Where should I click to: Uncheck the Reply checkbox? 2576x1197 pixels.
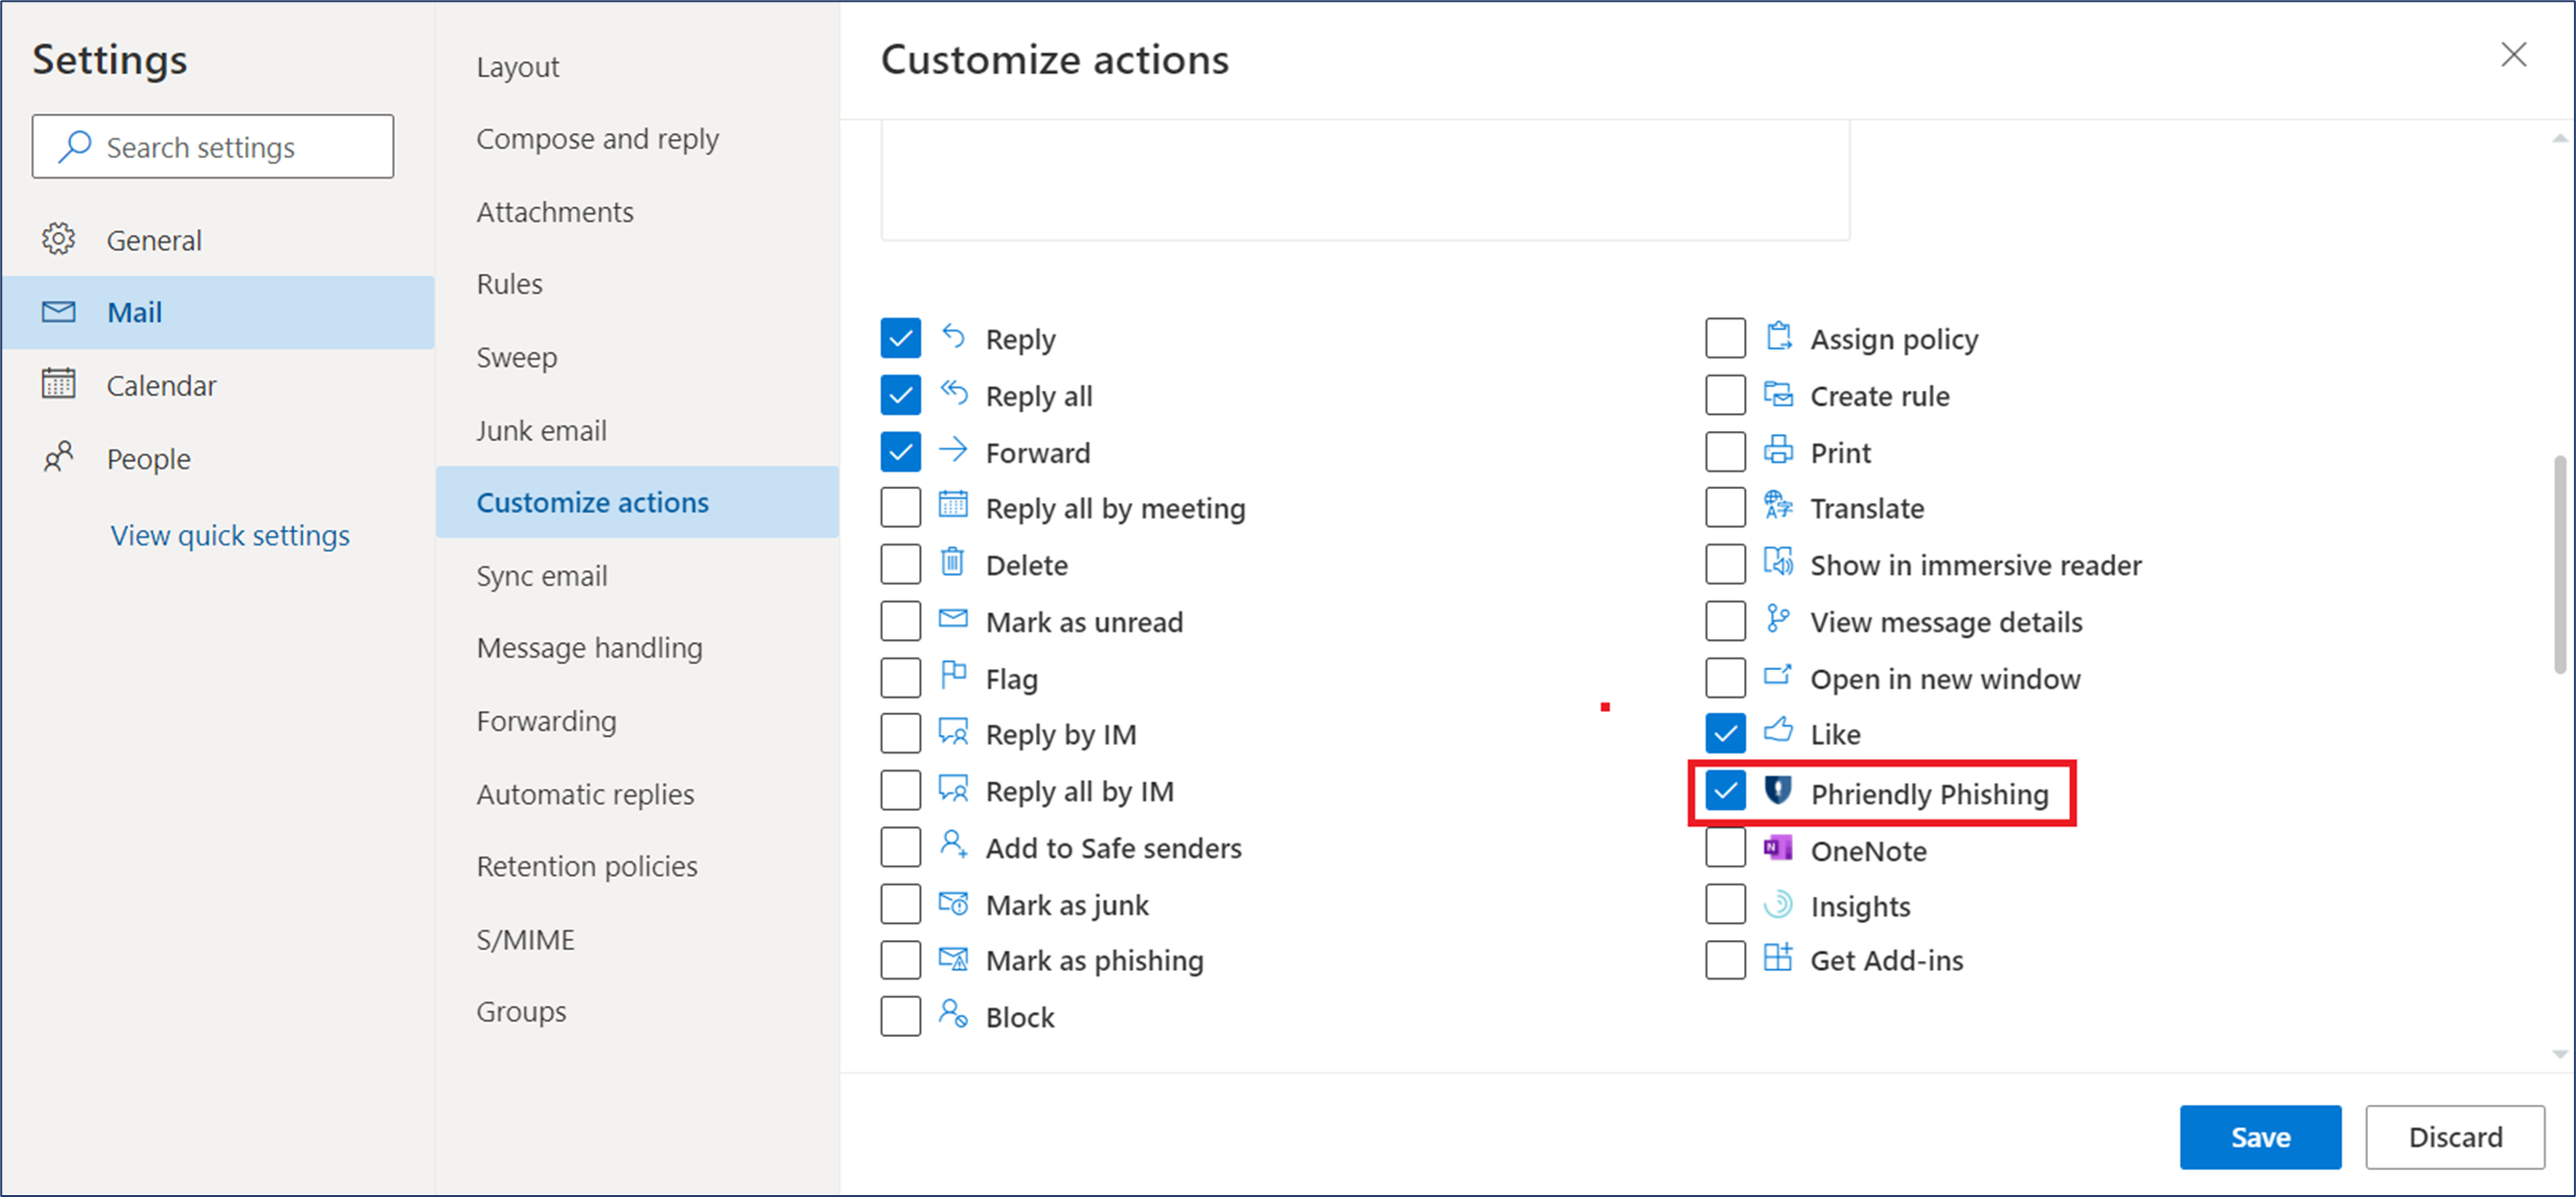tap(901, 339)
